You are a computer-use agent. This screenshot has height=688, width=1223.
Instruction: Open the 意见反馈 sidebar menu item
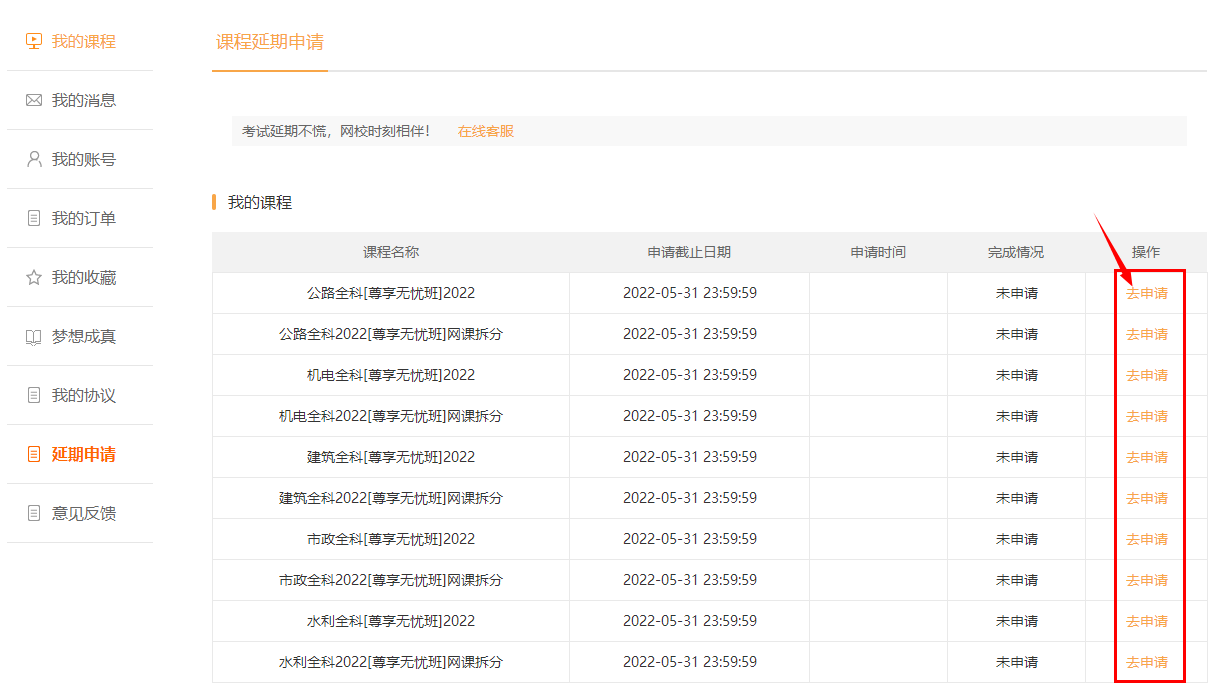point(83,514)
